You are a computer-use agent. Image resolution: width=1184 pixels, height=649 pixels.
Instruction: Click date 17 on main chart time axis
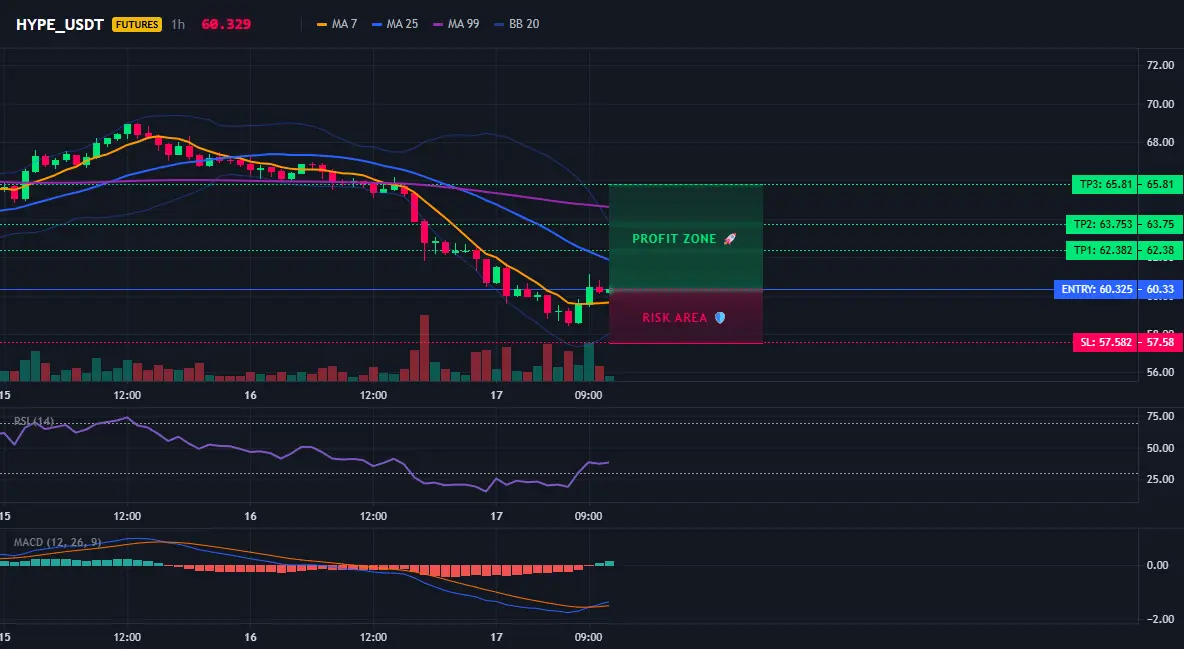(496, 395)
